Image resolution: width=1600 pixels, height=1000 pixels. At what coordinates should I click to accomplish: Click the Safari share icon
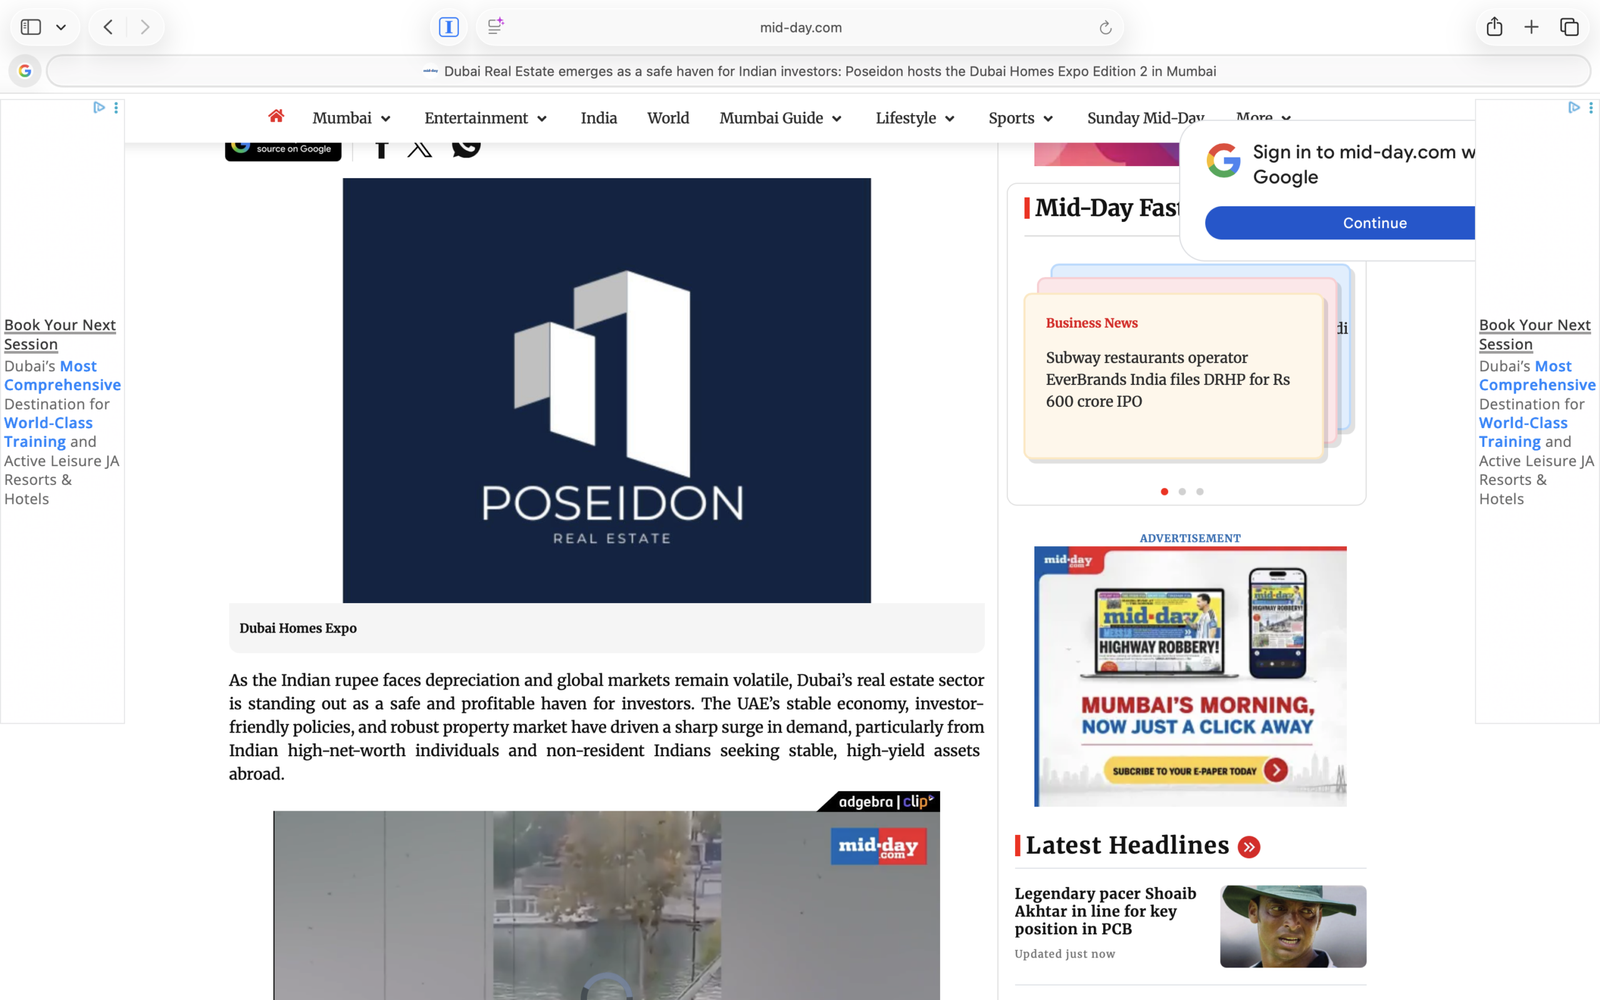click(1494, 27)
